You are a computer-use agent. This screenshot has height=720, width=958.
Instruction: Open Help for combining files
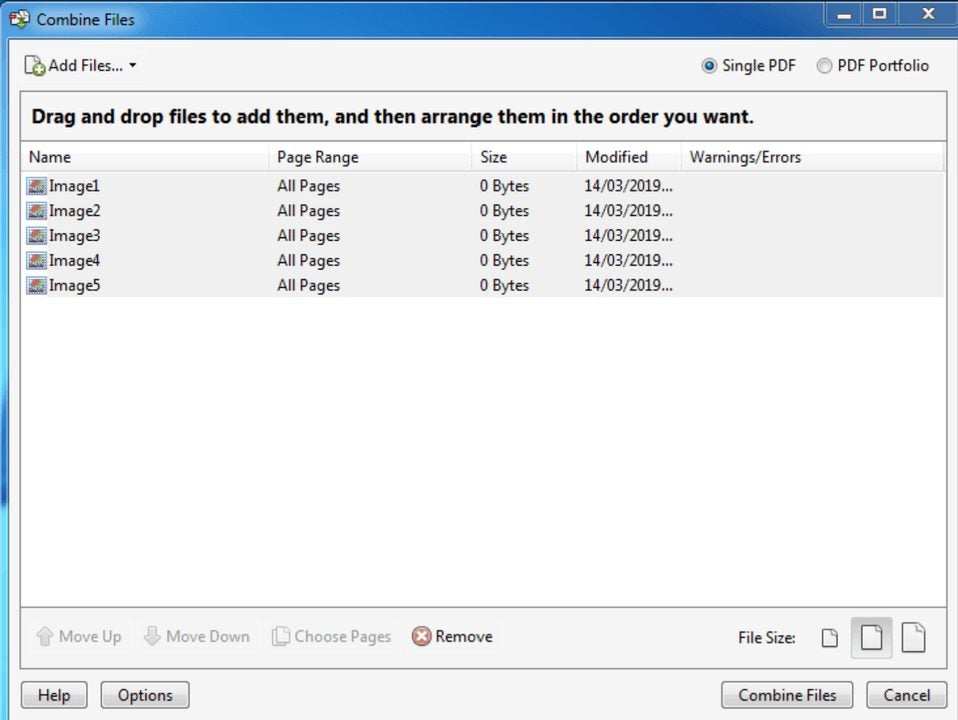[53, 694]
